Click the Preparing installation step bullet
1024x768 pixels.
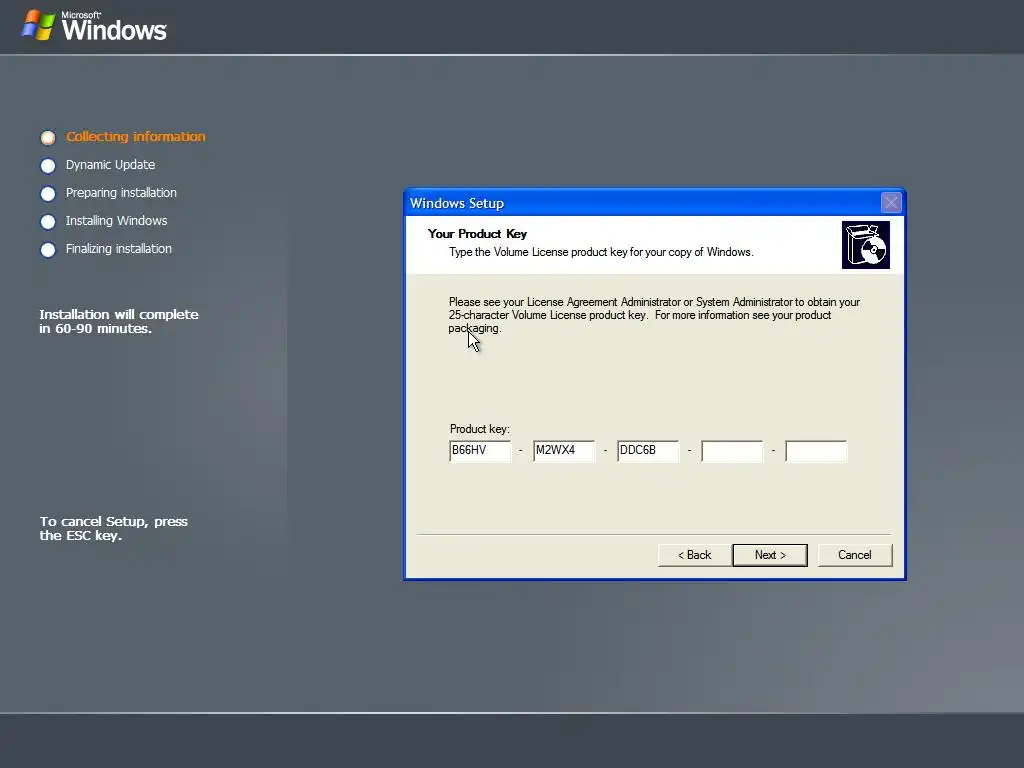tap(48, 194)
